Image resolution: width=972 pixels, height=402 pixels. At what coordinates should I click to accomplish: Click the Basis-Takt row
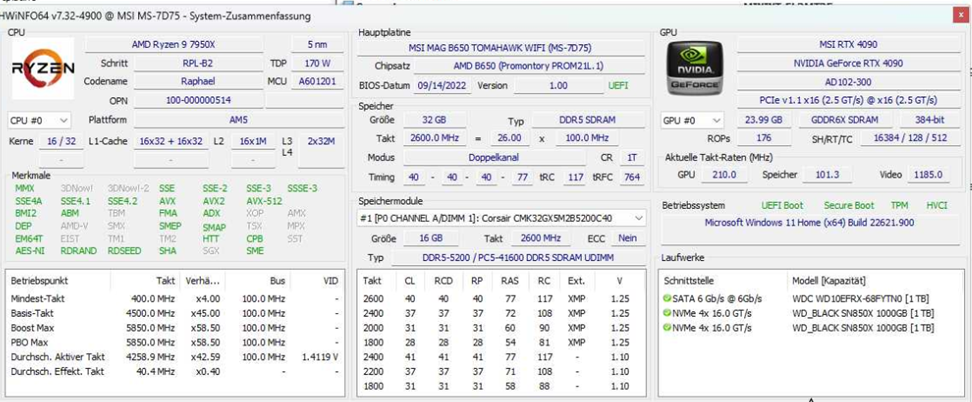(x=174, y=313)
